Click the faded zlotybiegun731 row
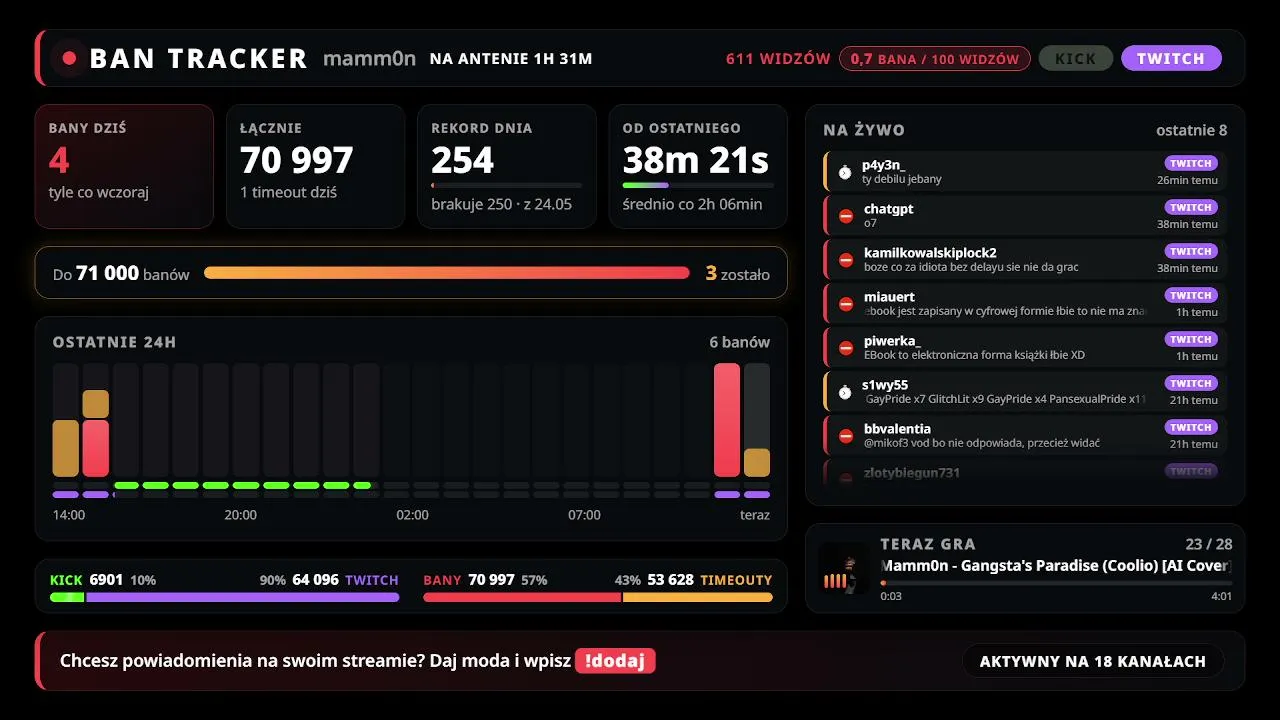Image resolution: width=1280 pixels, height=720 pixels. (x=1025, y=472)
